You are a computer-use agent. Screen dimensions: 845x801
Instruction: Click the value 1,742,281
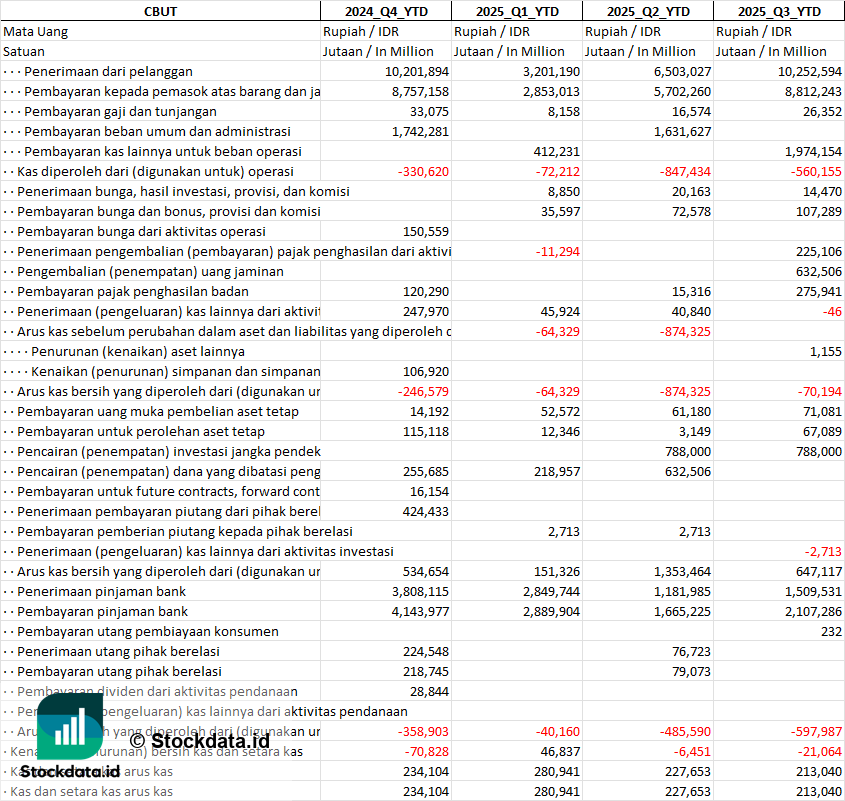coord(420,132)
